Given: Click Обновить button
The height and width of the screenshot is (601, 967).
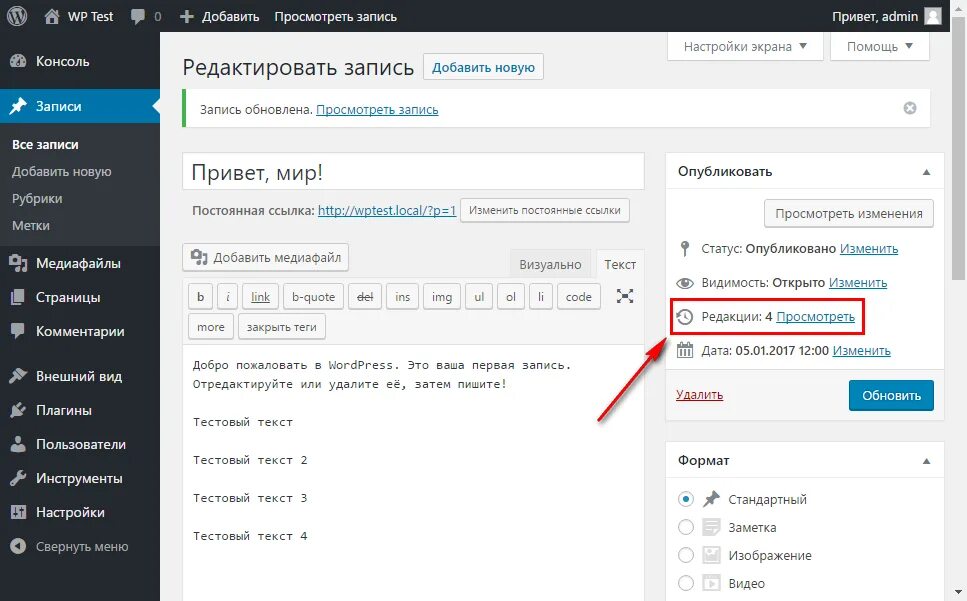Looking at the screenshot, I should point(891,395).
